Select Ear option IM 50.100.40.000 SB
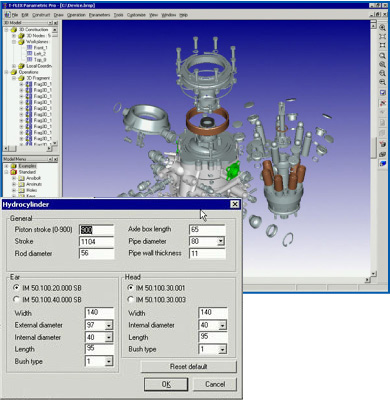The height and width of the screenshot is (400, 390). [x=16, y=299]
